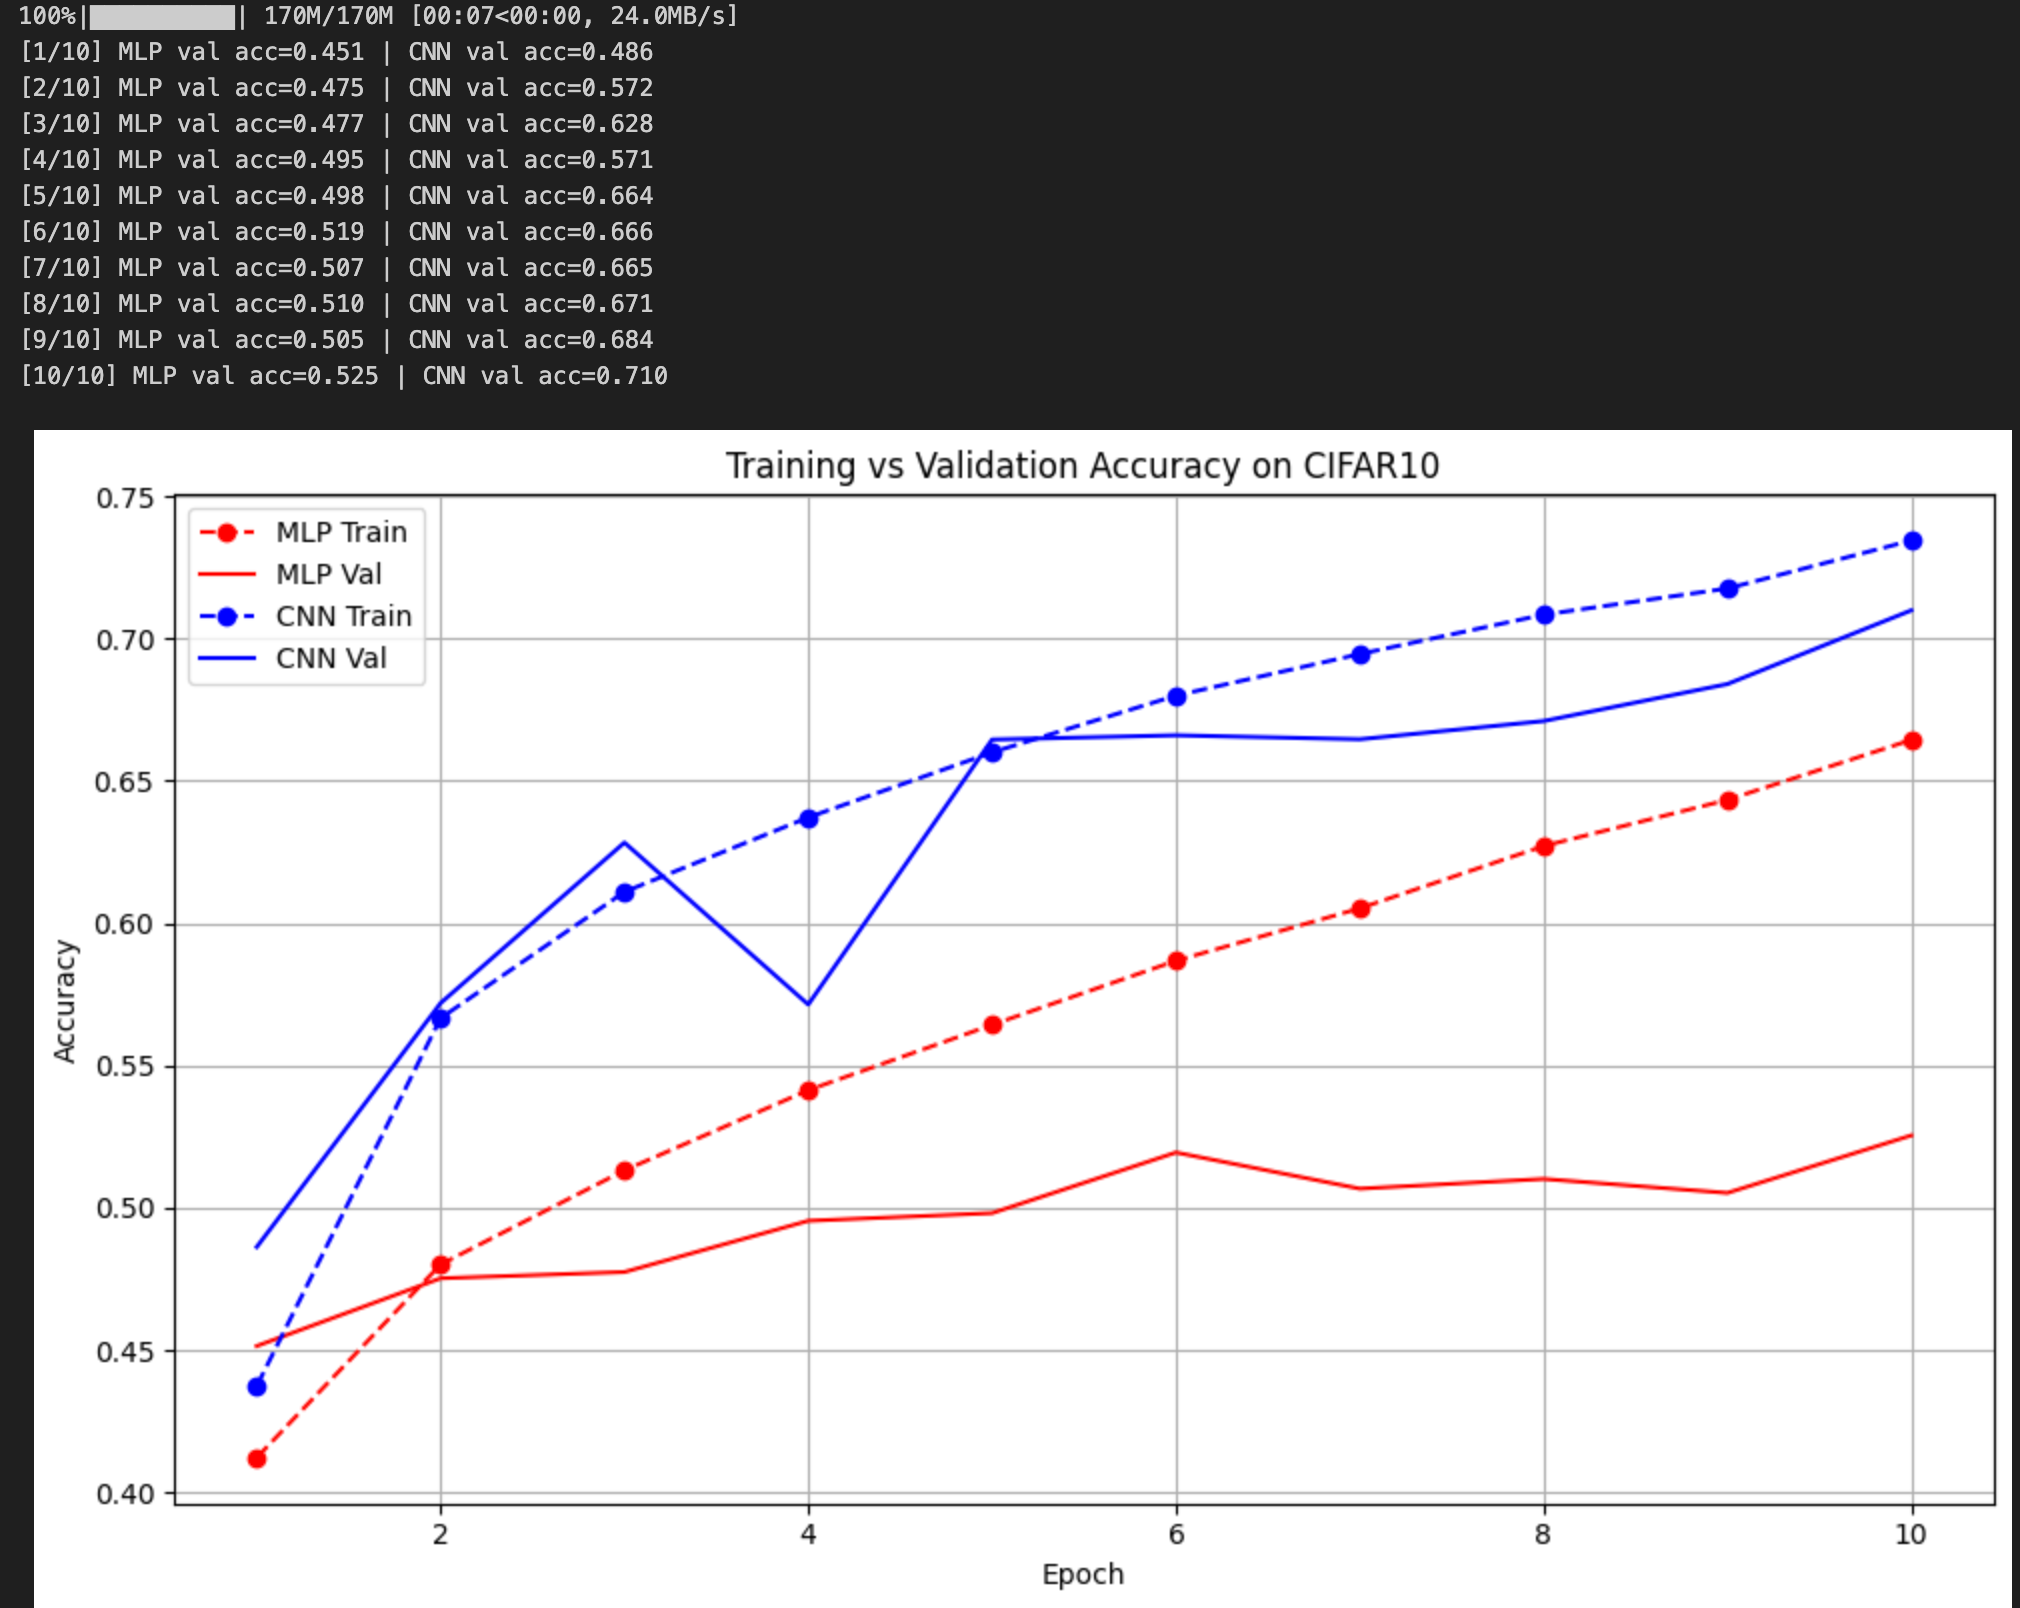Screen dimensions: 2020x1608
Task: Click the x-axis tick label 4
Action: coord(808,1534)
